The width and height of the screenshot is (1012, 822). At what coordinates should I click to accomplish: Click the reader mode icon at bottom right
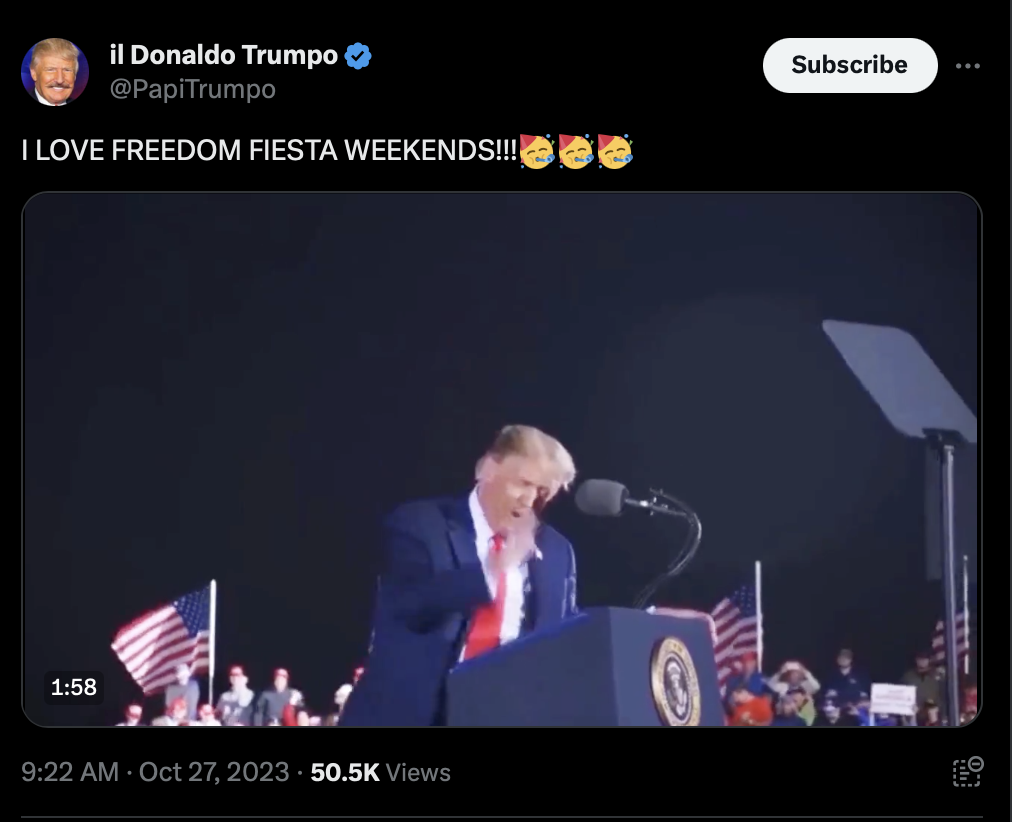click(x=967, y=772)
